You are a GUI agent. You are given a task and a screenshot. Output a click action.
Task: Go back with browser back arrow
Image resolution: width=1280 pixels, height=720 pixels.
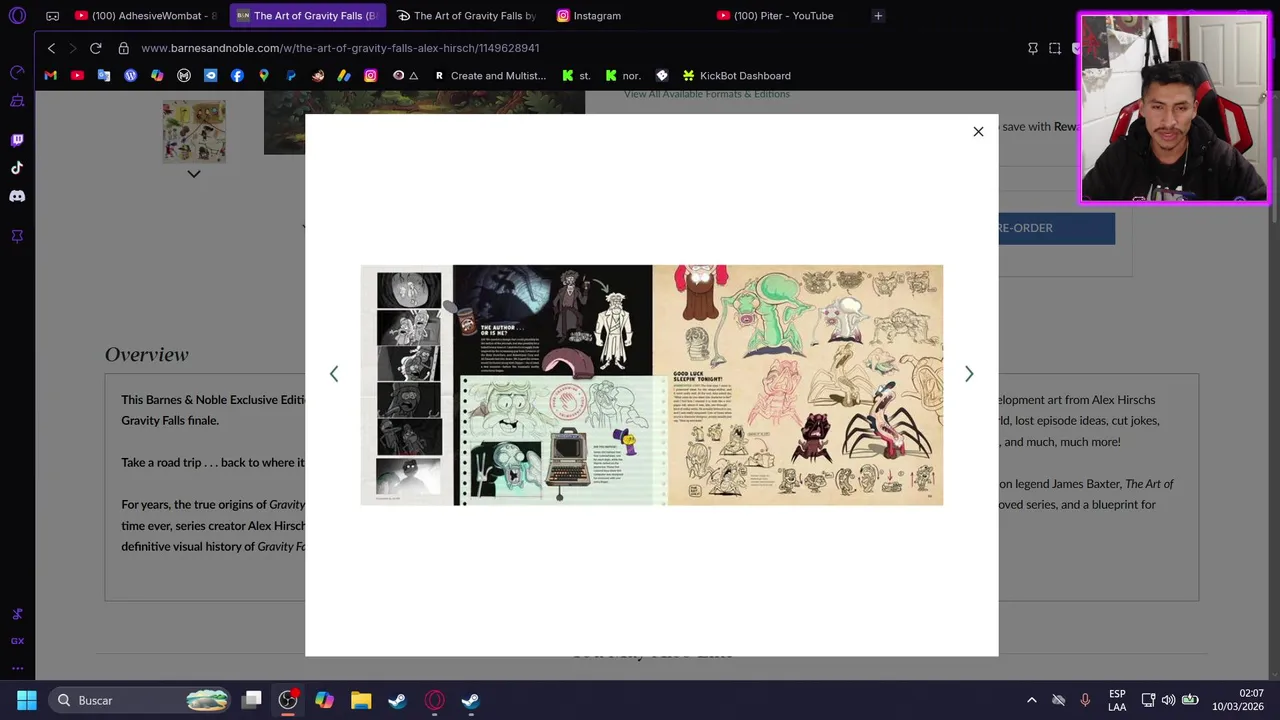pyautogui.click(x=51, y=48)
